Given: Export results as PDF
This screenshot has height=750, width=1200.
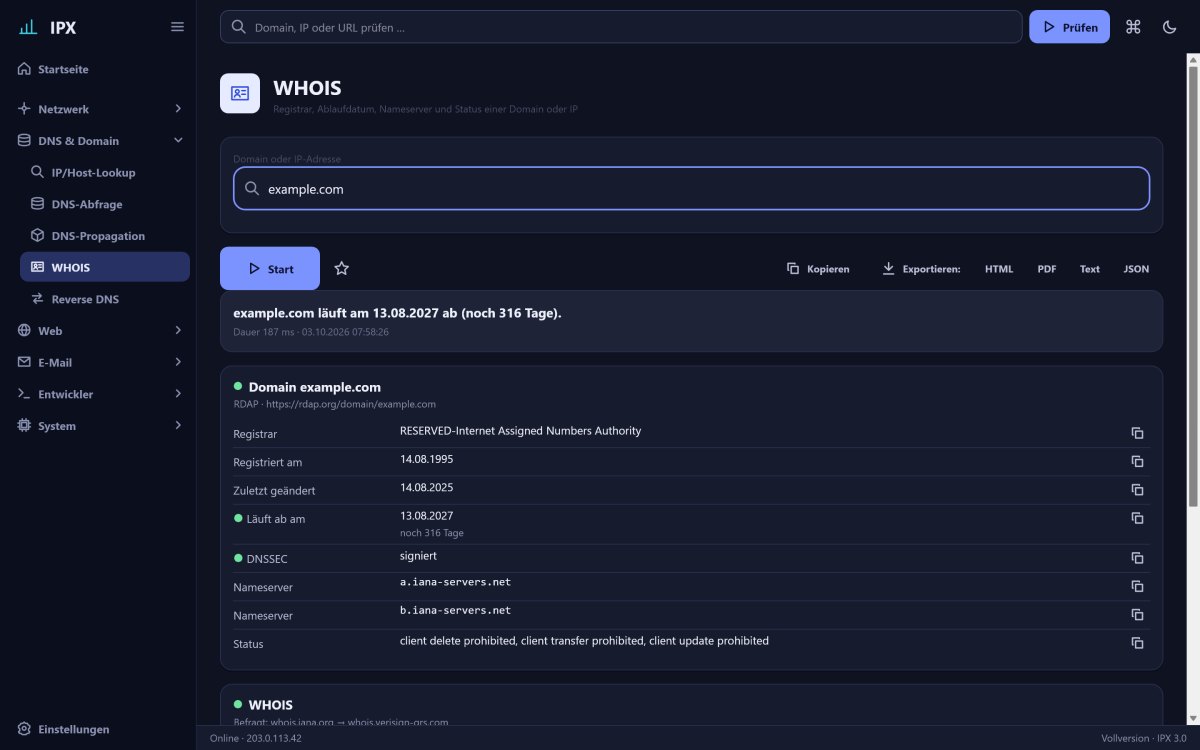Looking at the screenshot, I should pos(1047,269).
